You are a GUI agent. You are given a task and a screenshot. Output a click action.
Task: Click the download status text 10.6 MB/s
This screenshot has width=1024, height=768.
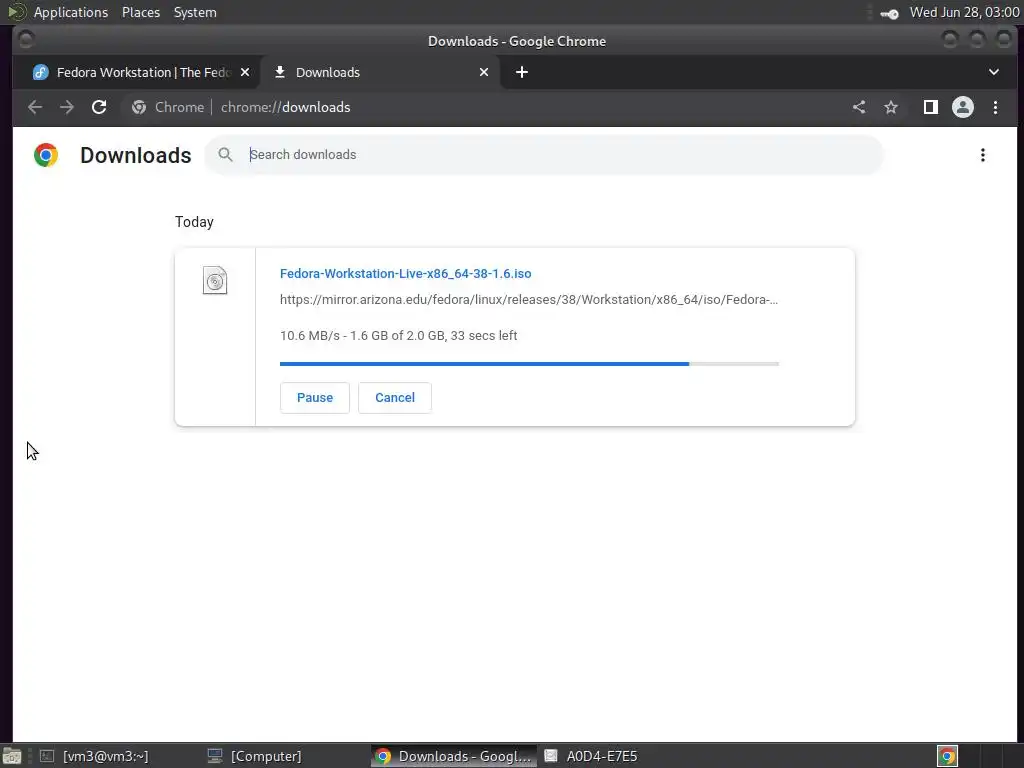tap(398, 336)
